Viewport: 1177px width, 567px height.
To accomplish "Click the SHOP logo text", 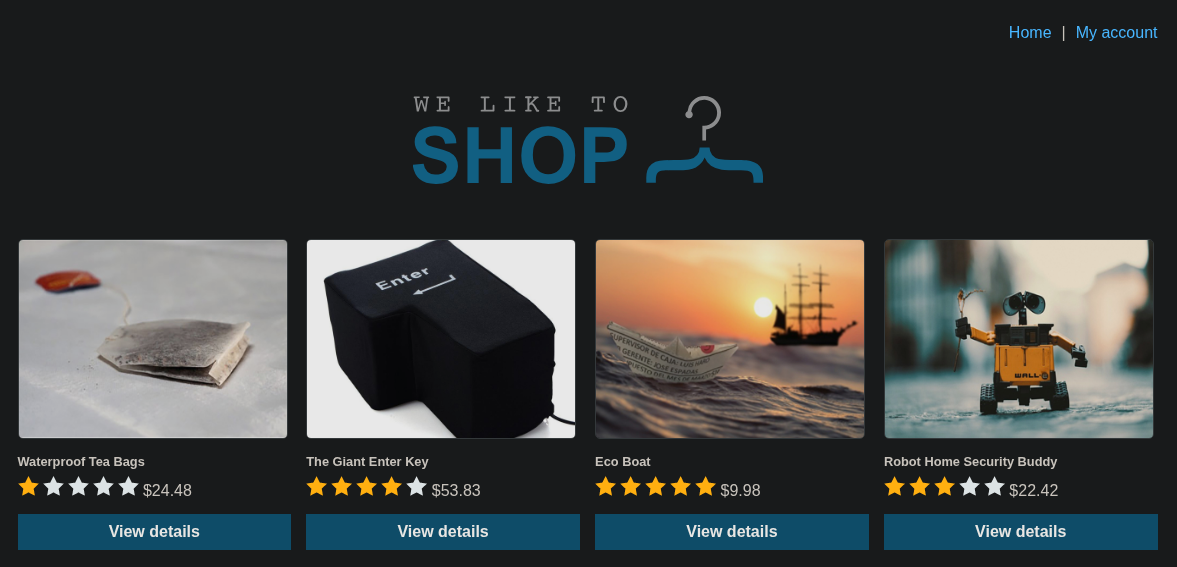I will [x=519, y=156].
